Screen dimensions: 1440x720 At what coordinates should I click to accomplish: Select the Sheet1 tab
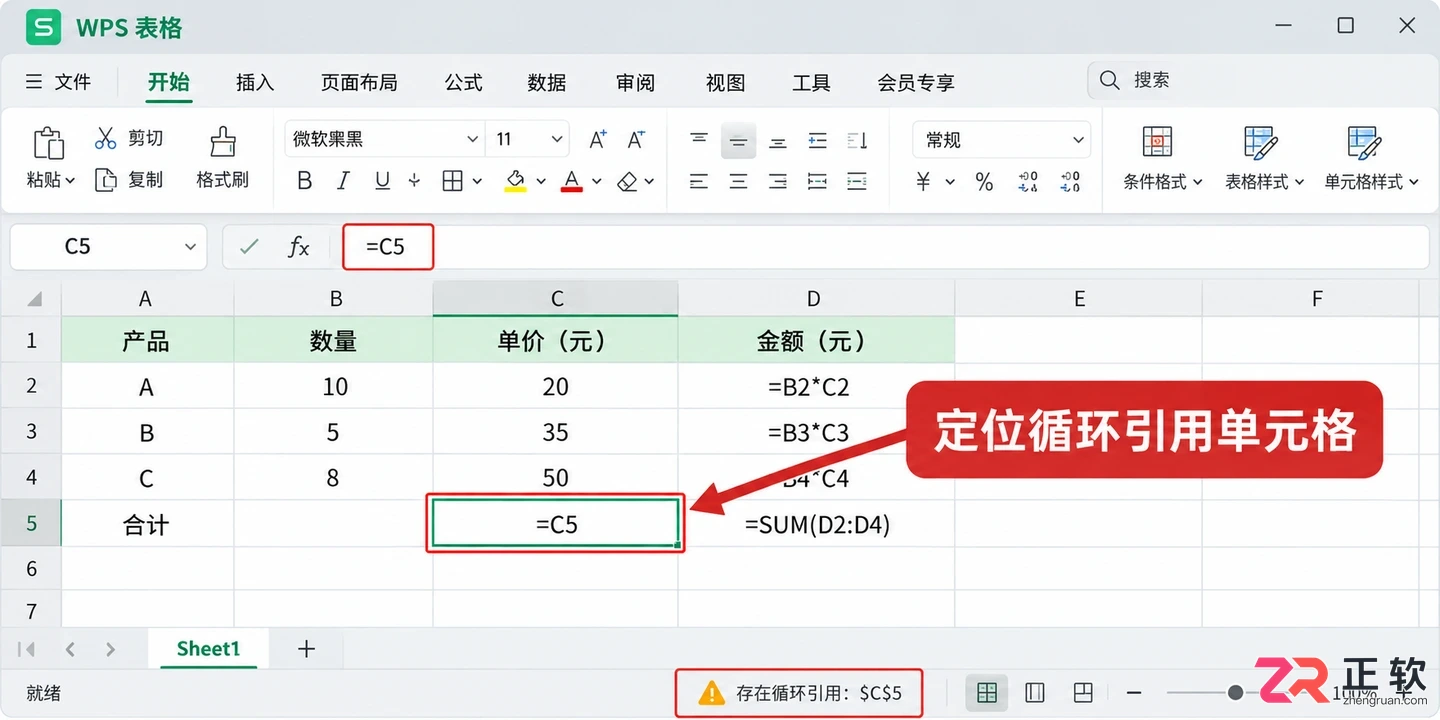tap(208, 648)
